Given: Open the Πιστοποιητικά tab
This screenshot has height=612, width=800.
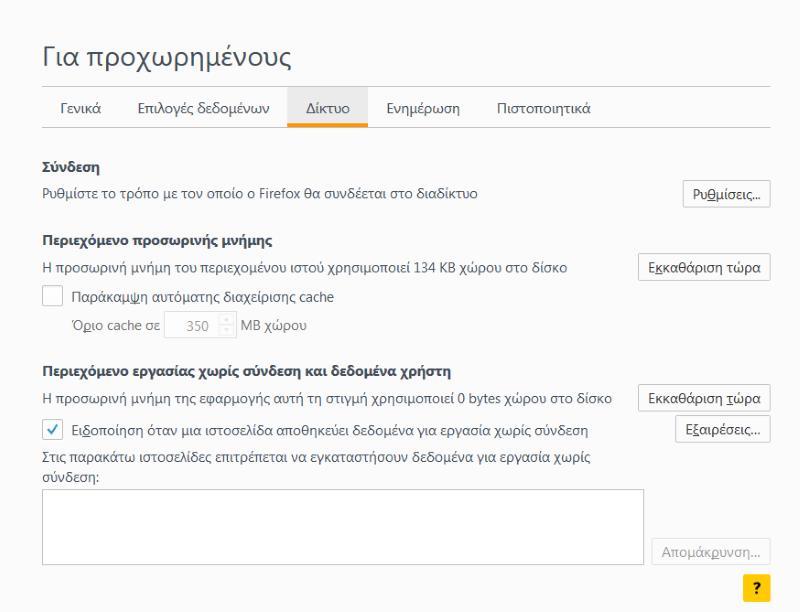Looking at the screenshot, I should (543, 109).
